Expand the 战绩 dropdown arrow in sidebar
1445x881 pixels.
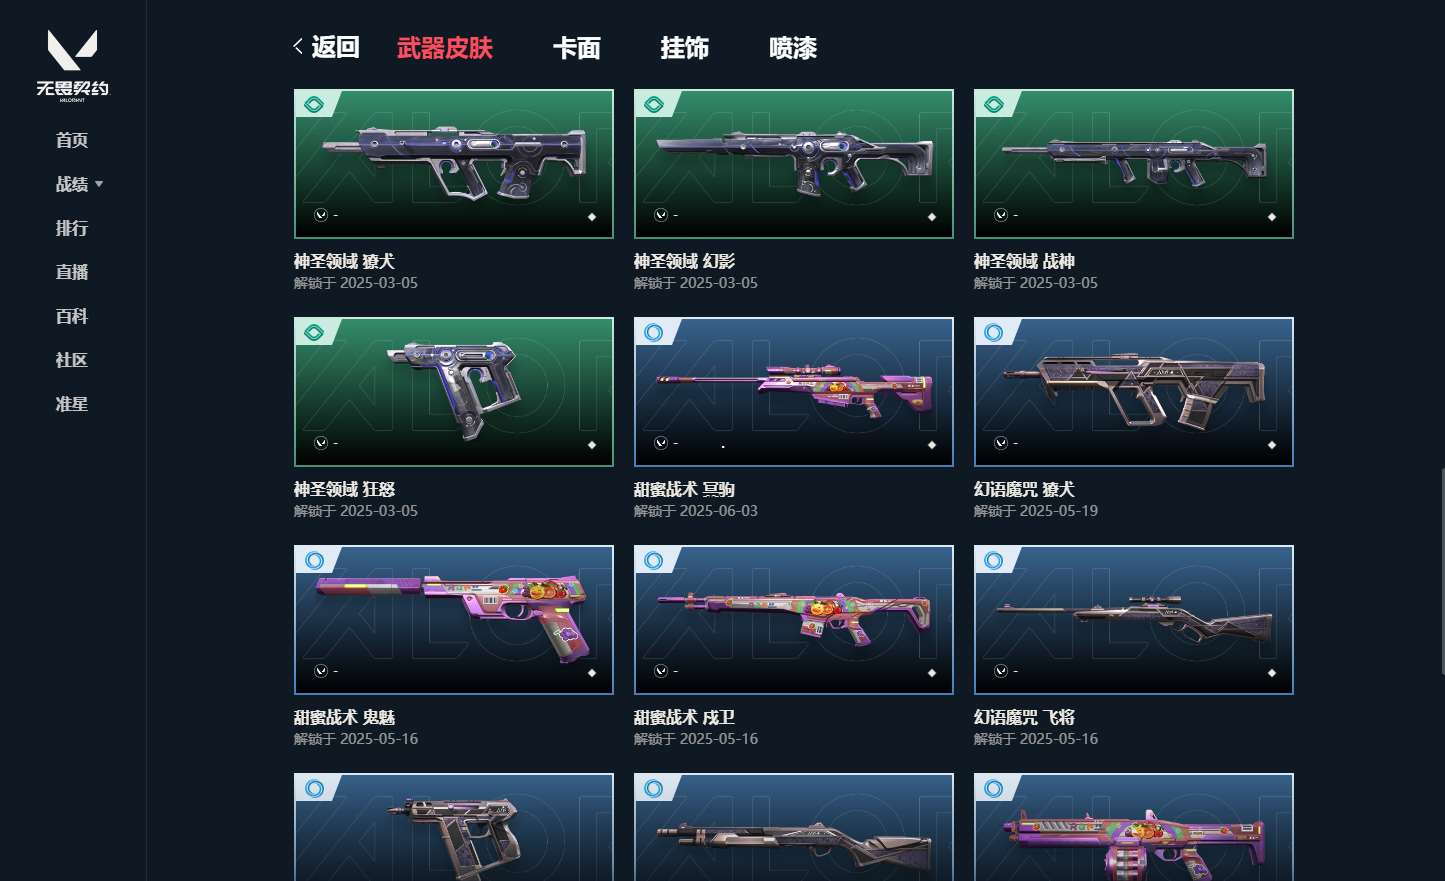[99, 184]
